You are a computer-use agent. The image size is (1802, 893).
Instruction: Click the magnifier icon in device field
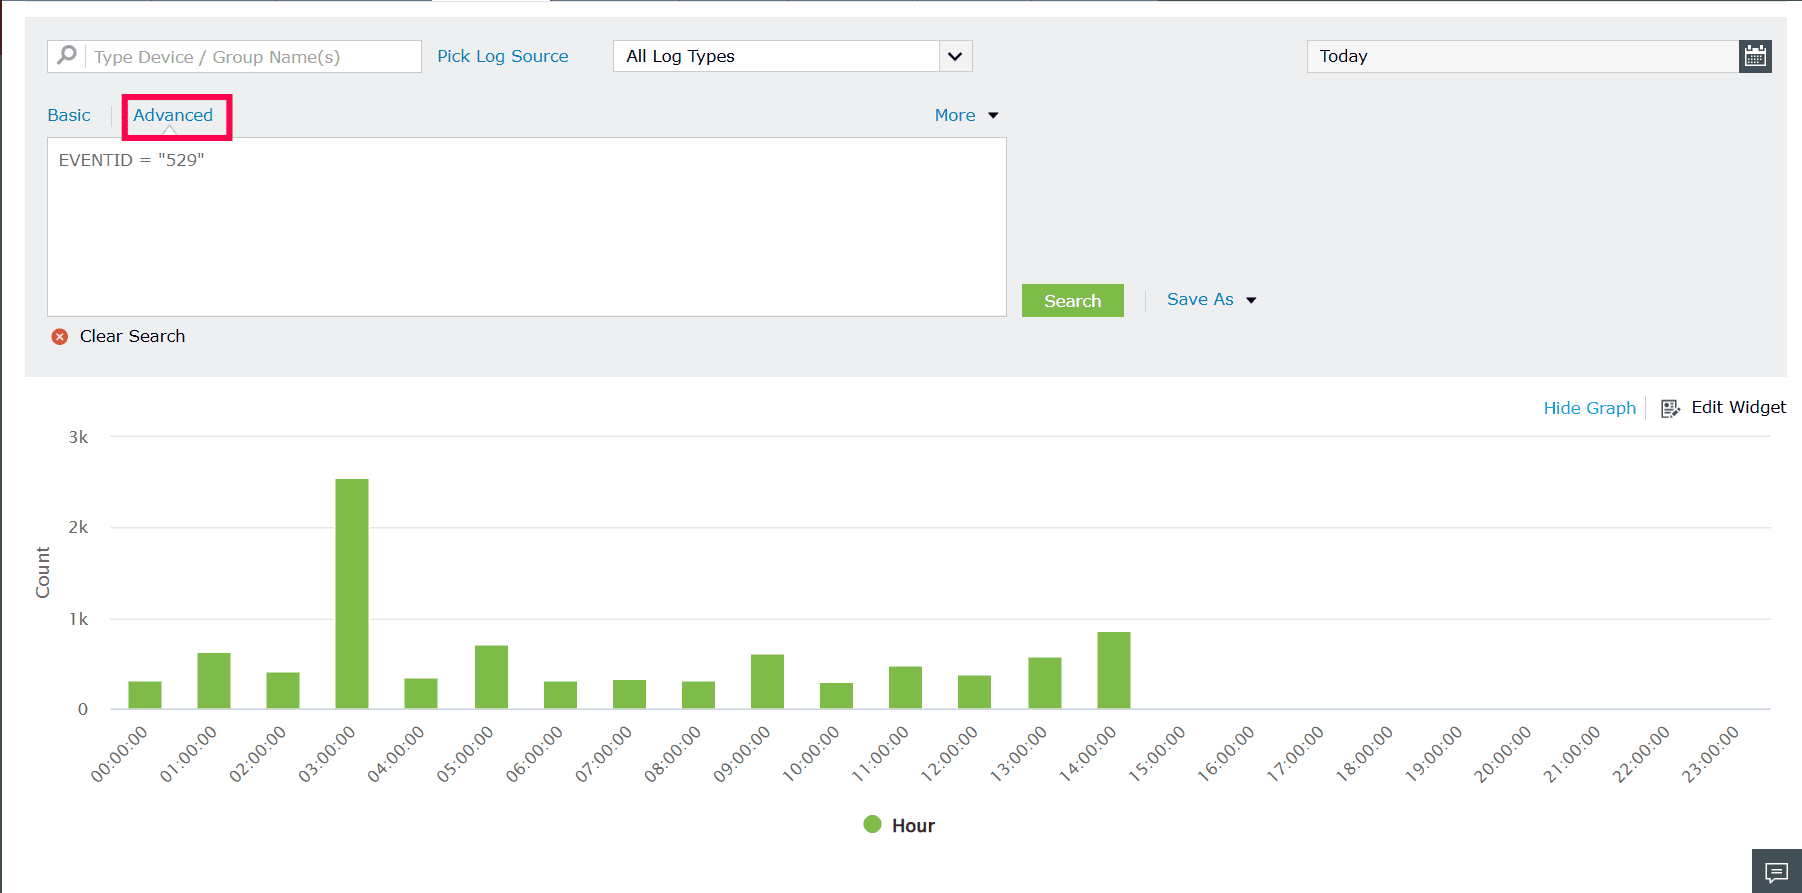pos(67,56)
